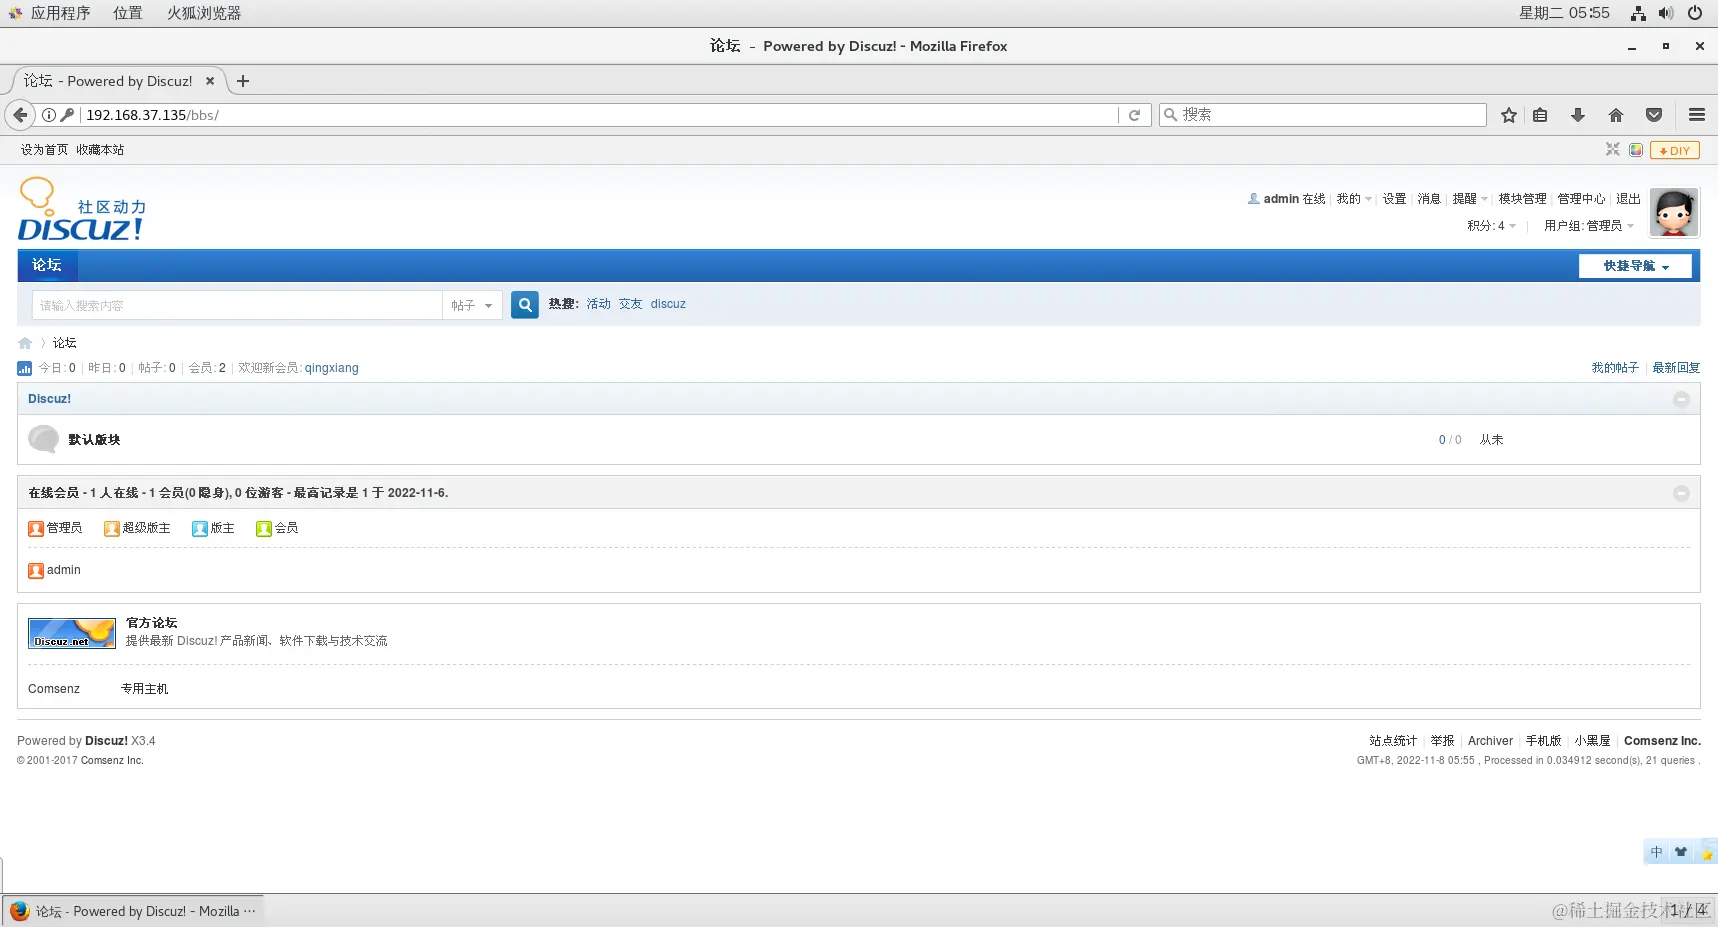Open the system power menu icon
Screen dimensions: 1718x927
[x=1695, y=13]
